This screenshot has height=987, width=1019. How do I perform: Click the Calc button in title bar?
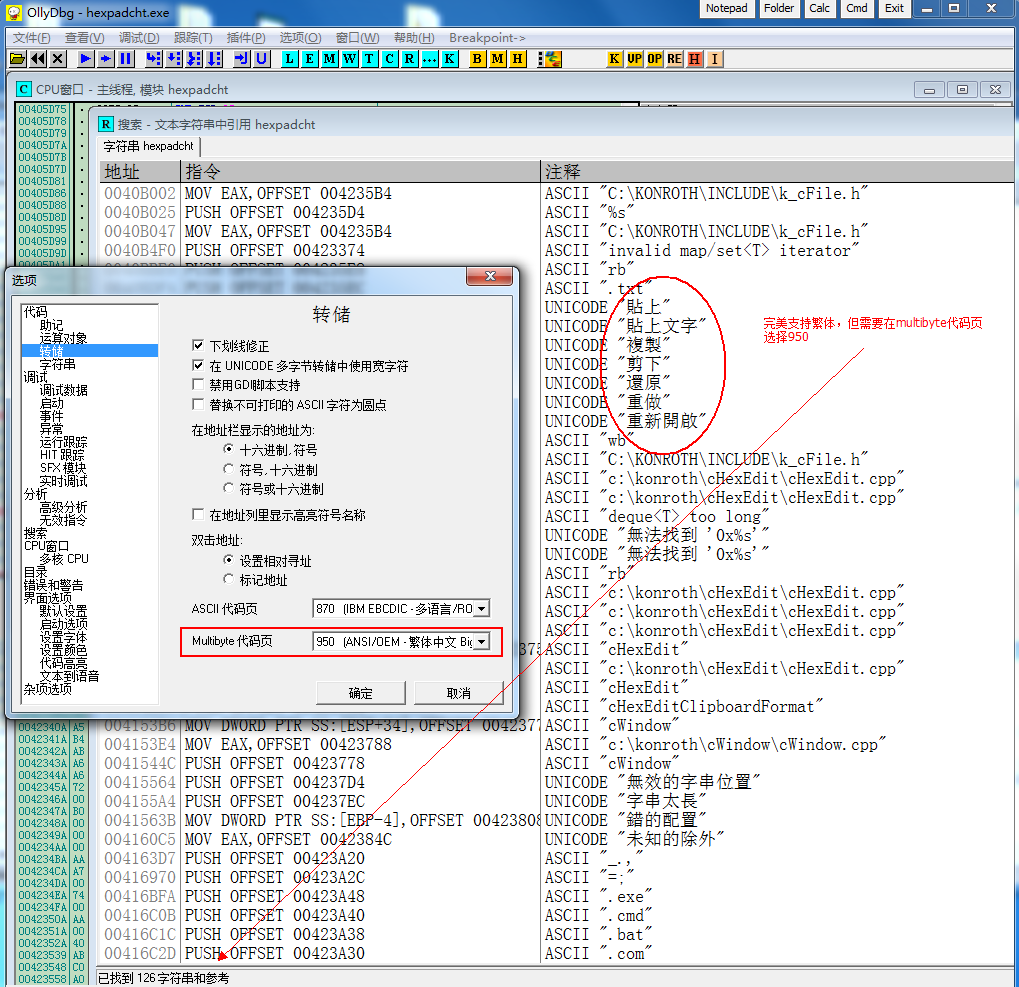click(819, 8)
